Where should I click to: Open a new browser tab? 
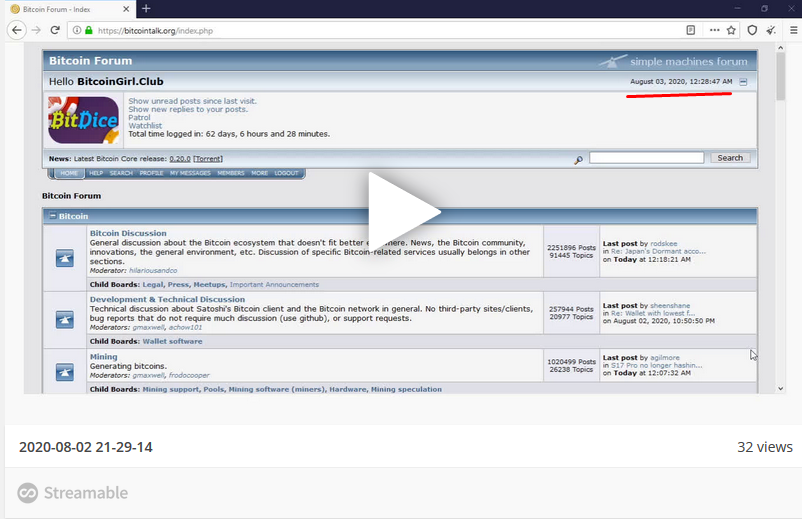146,9
